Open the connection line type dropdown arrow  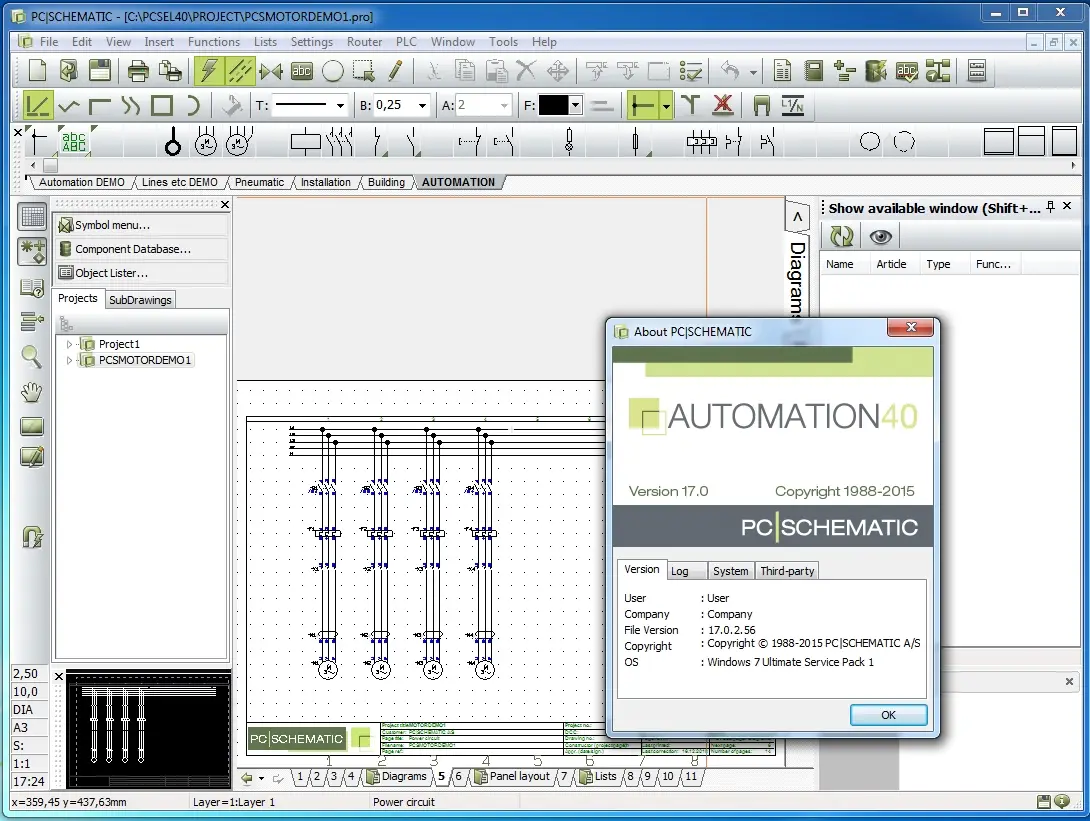pyautogui.click(x=666, y=106)
